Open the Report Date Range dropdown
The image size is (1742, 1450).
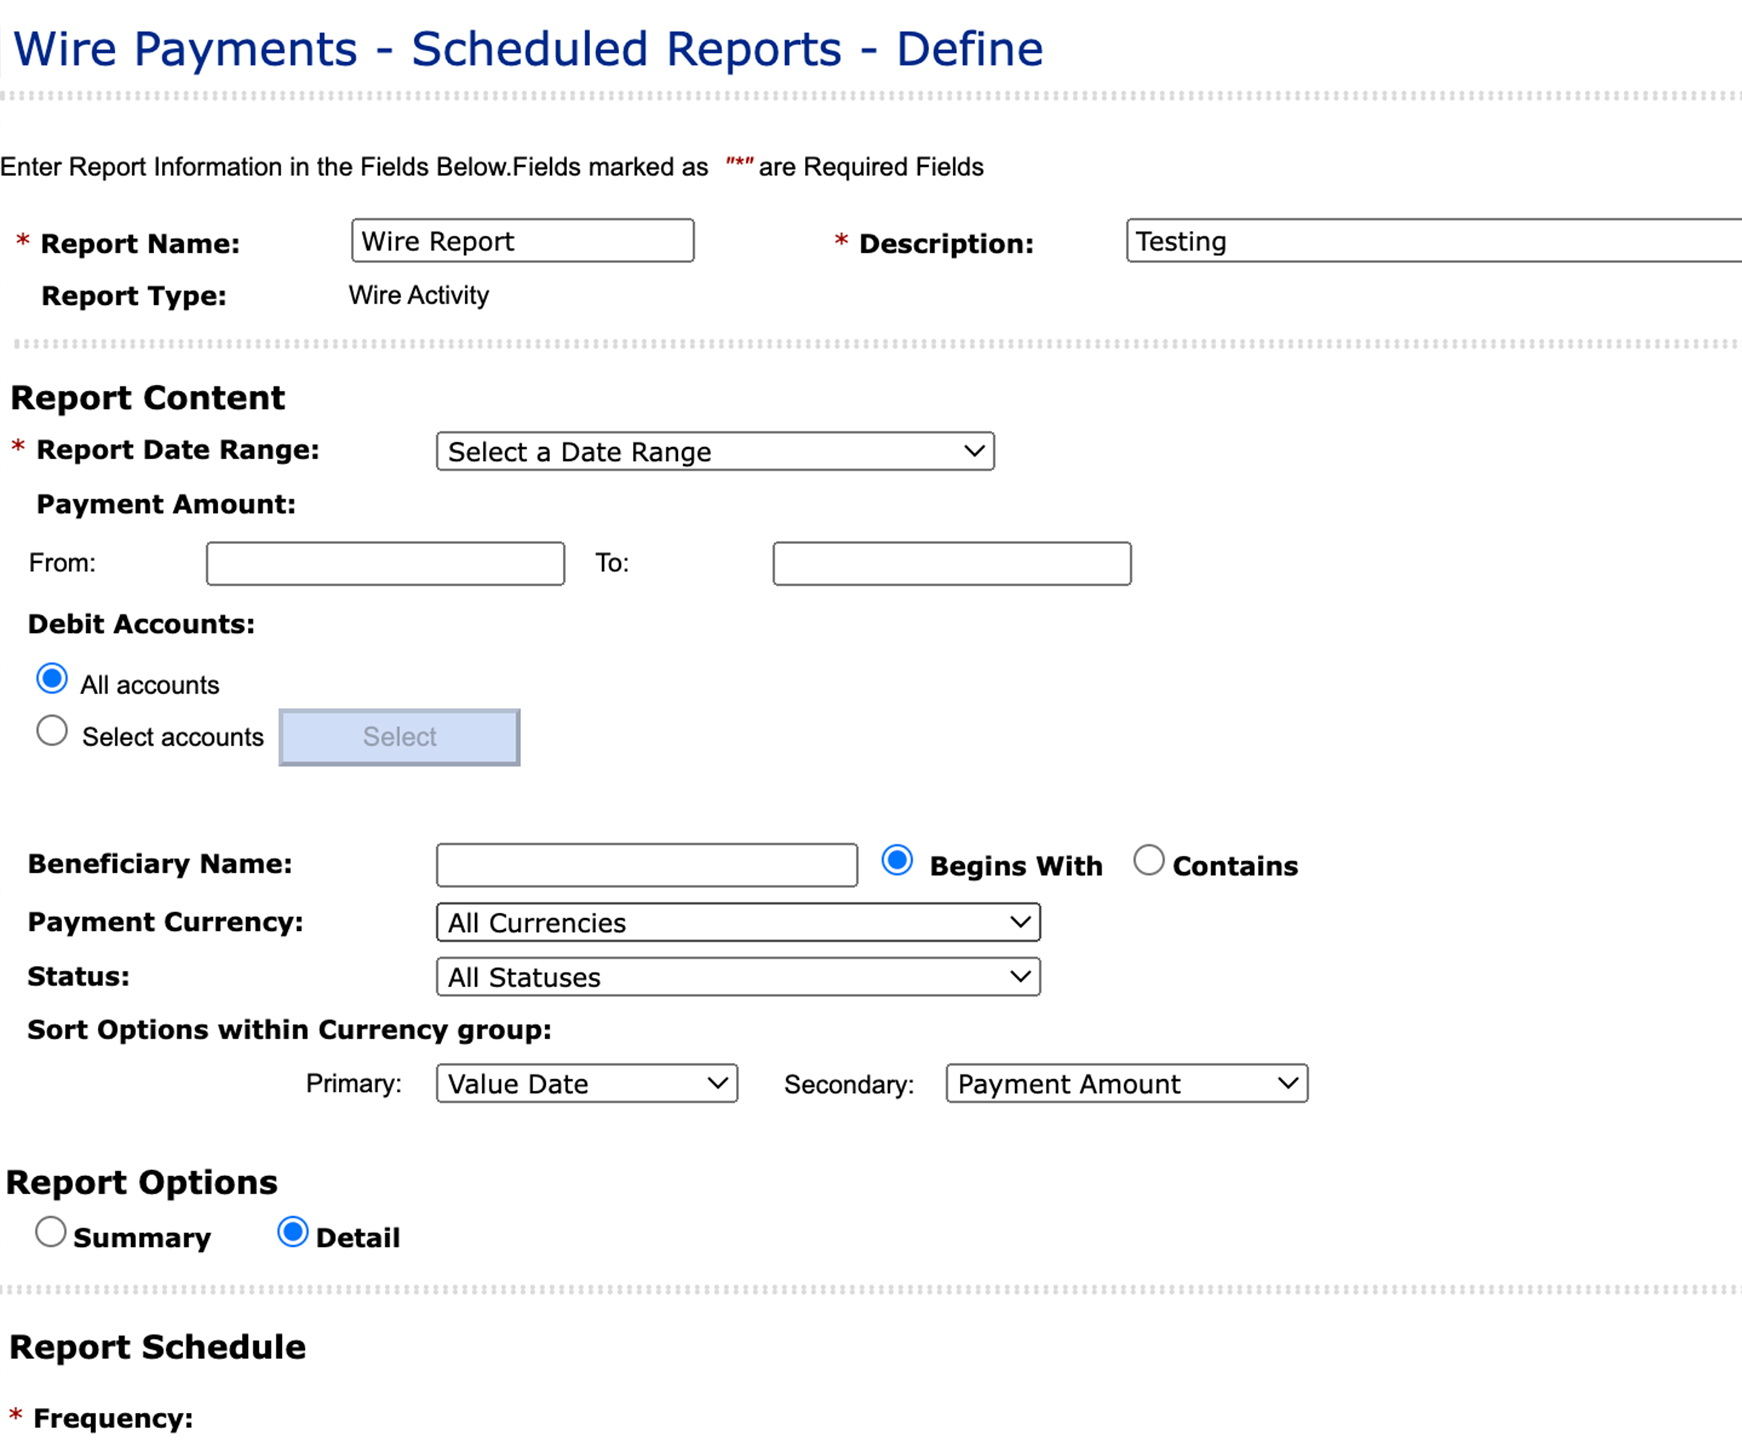pyautogui.click(x=715, y=452)
